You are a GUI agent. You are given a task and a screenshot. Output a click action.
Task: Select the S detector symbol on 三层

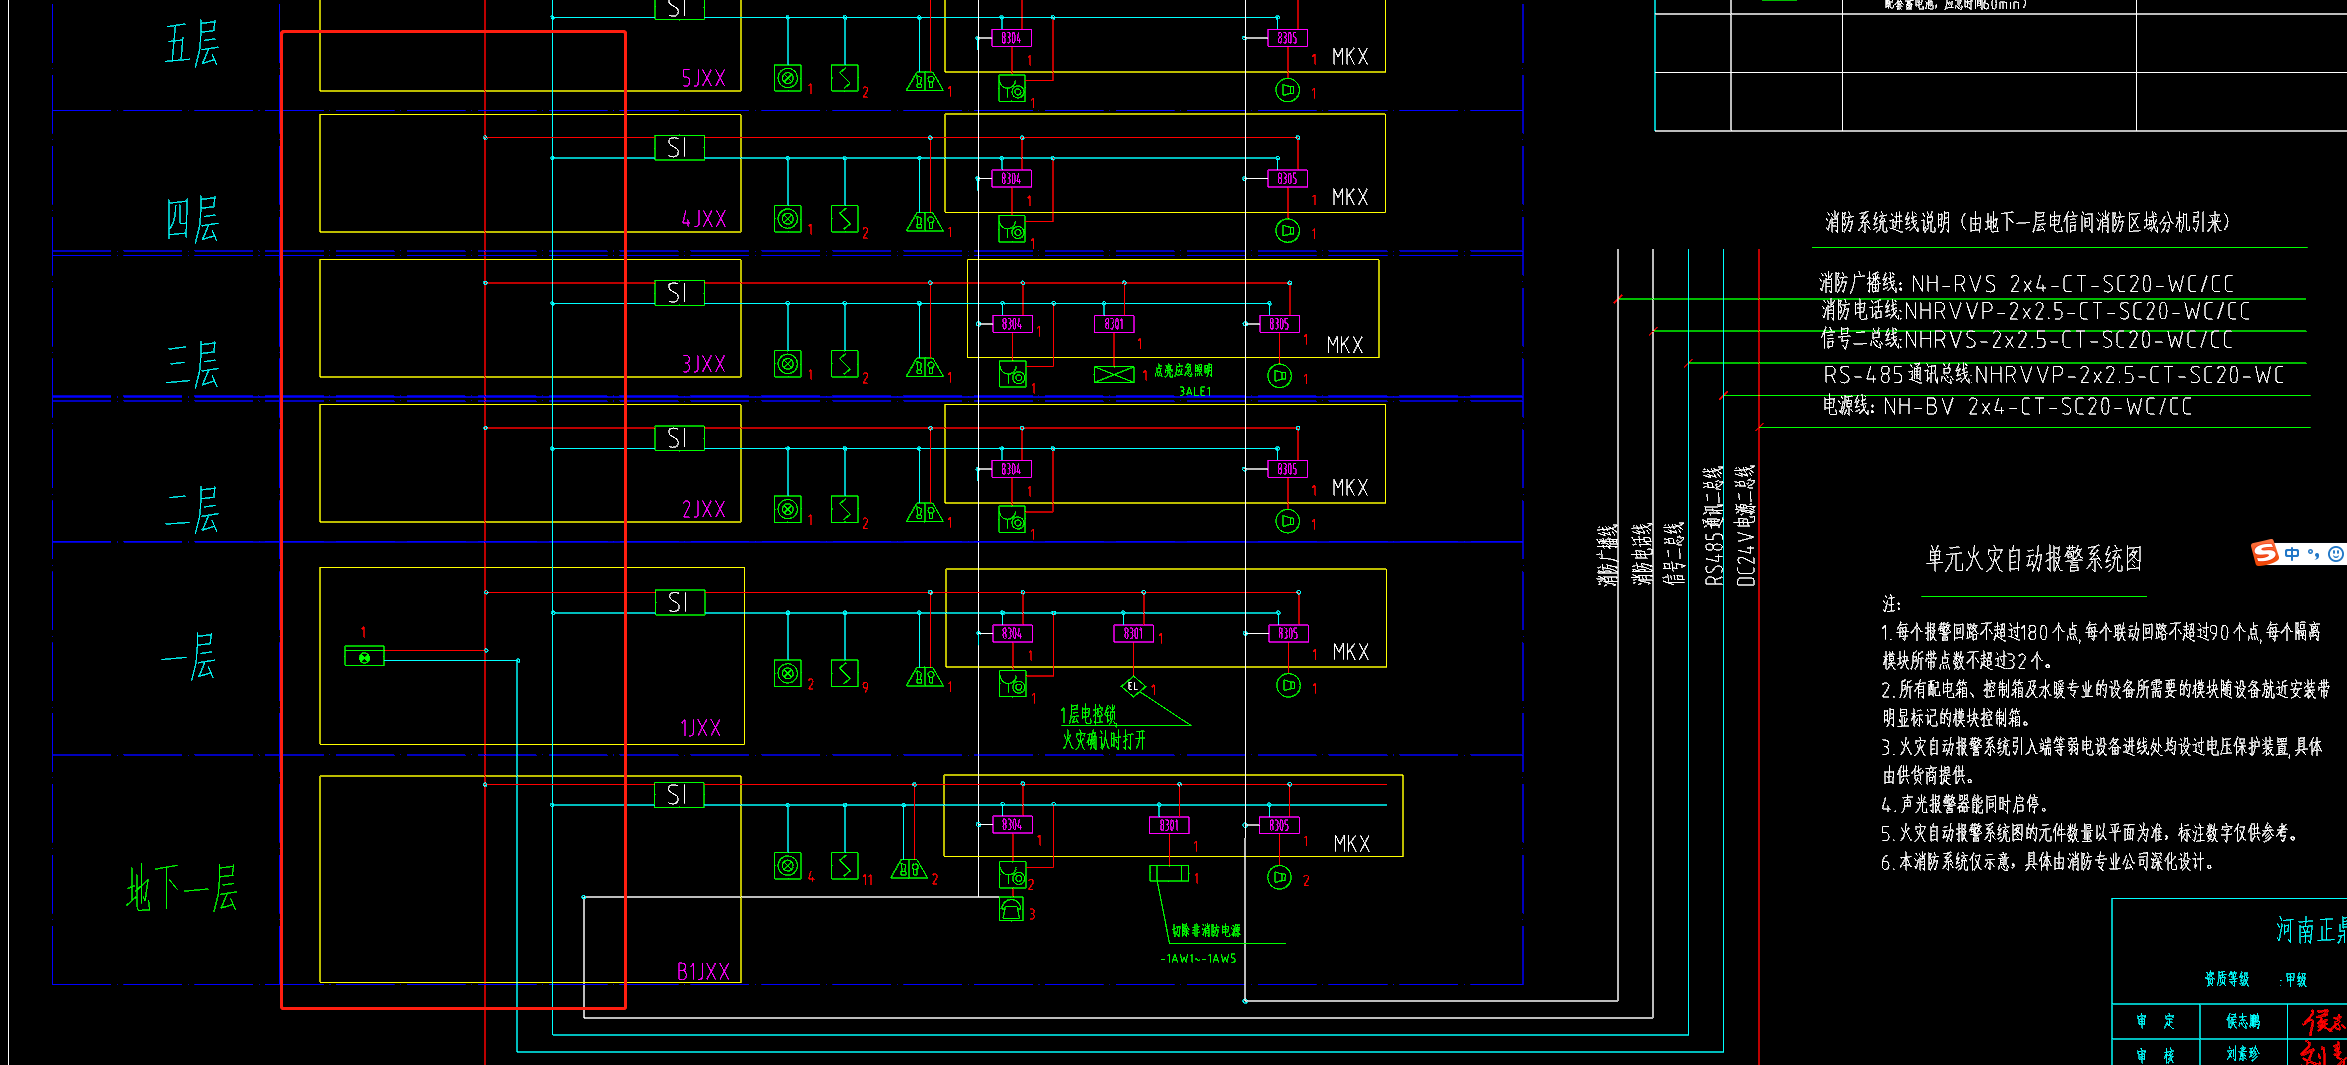point(845,364)
